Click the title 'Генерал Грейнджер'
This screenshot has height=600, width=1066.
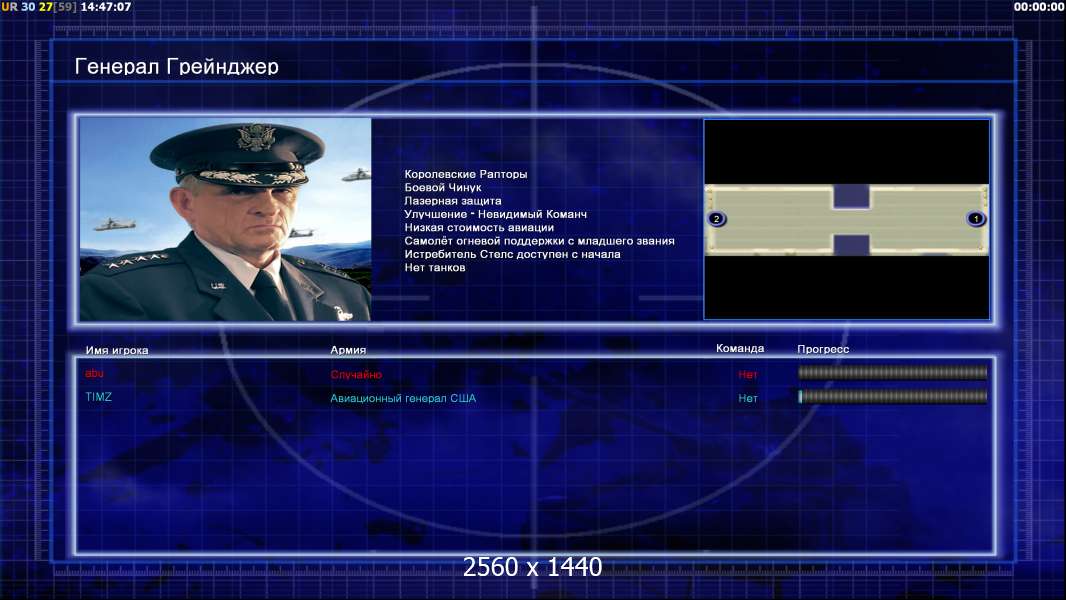click(x=177, y=66)
